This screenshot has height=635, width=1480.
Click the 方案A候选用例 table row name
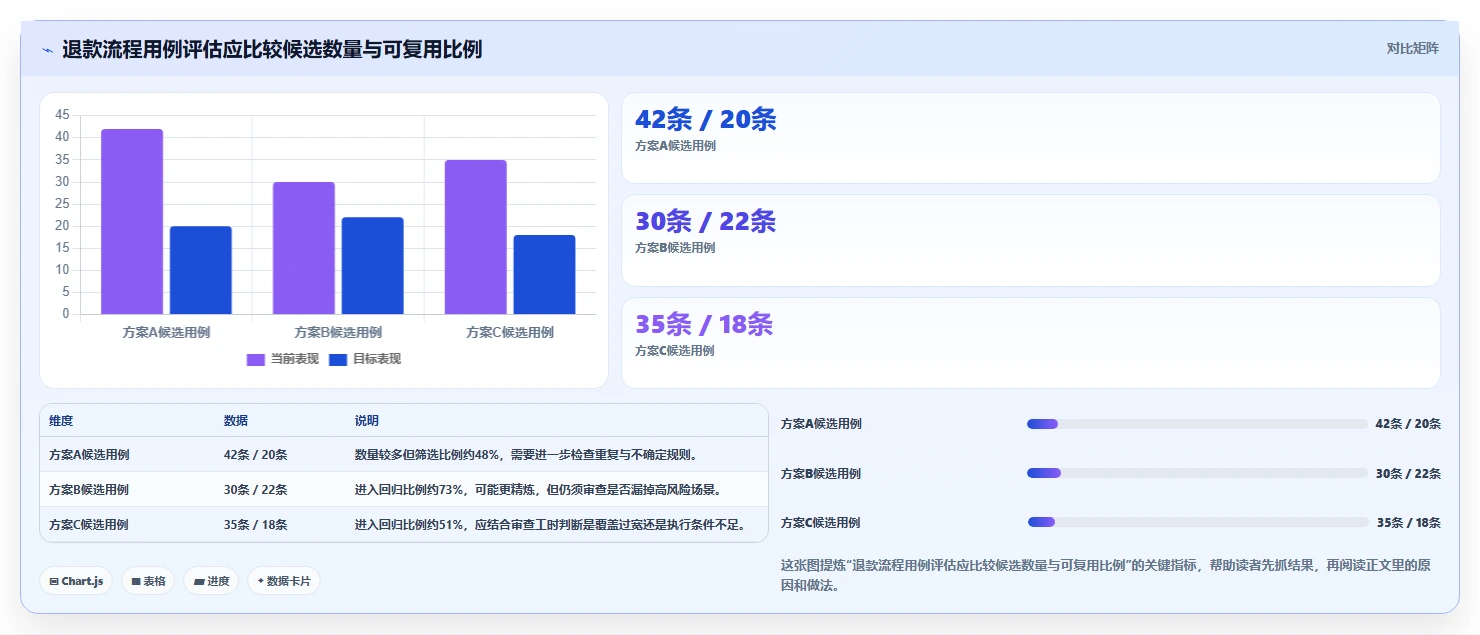(x=89, y=455)
